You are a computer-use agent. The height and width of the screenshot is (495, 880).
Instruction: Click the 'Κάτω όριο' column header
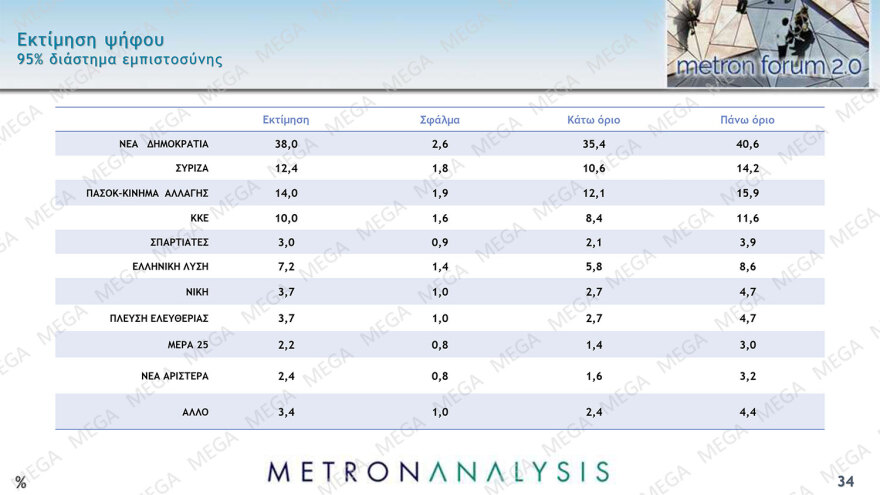(593, 120)
